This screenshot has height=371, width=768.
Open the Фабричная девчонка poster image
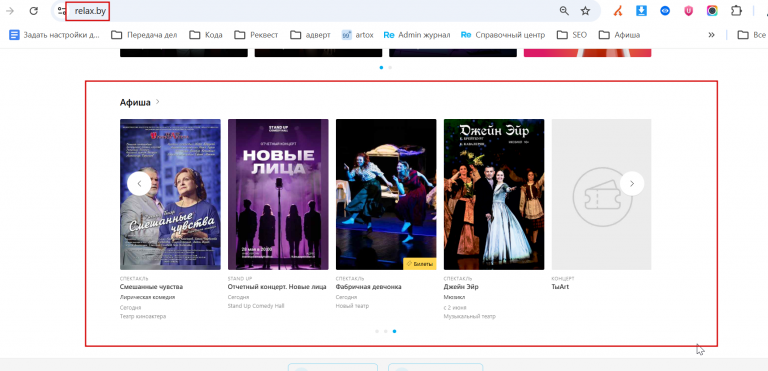point(386,194)
